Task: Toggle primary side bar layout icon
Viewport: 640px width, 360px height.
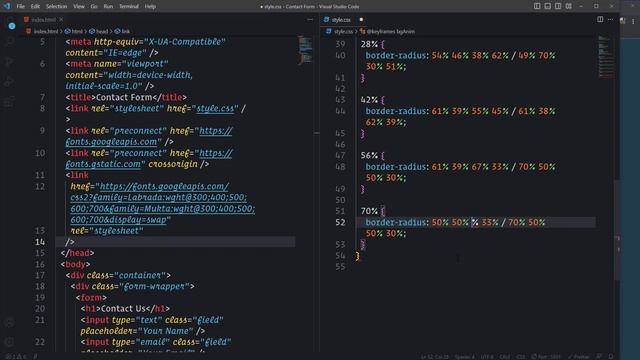Action: point(537,7)
